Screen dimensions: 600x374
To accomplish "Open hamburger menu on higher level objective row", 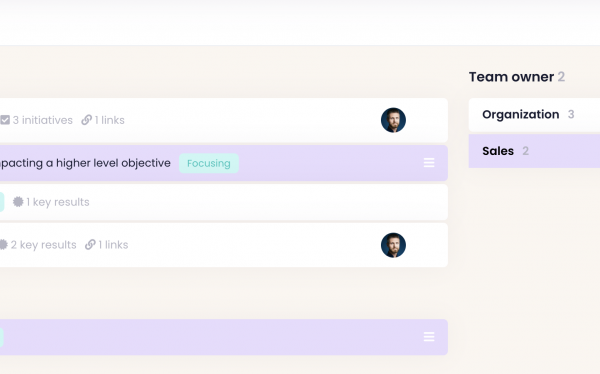I will tap(429, 163).
